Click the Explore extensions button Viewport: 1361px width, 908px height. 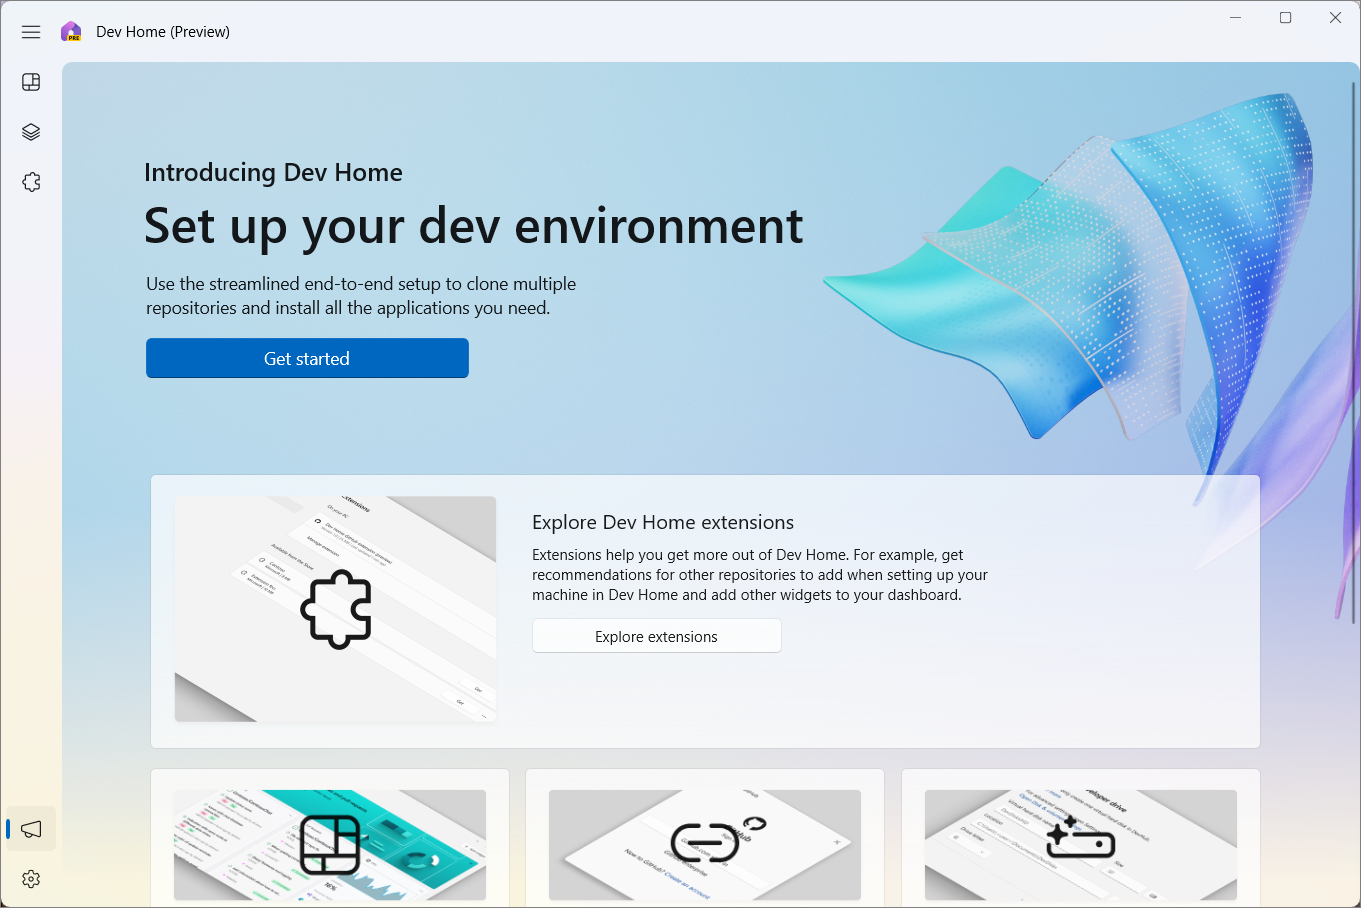pyautogui.click(x=656, y=635)
